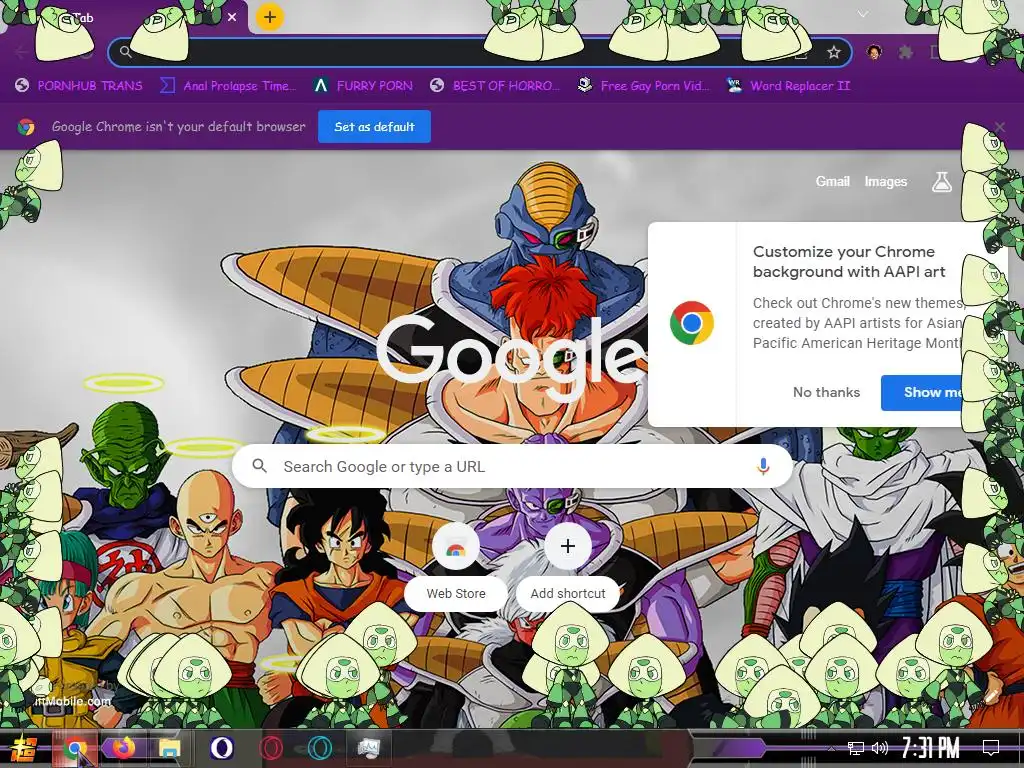This screenshot has height=768, width=1024.
Task: Focus the Chrome address bar
Action: [480, 53]
